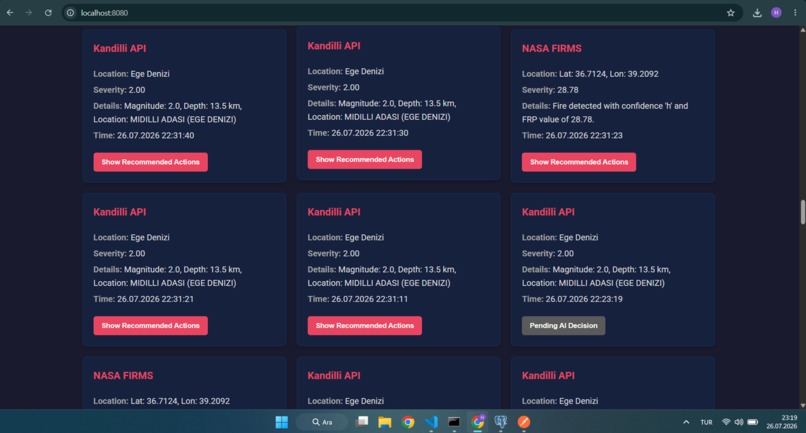
Task: Click the scrollbar up arrow
Action: pyautogui.click(x=802, y=30)
